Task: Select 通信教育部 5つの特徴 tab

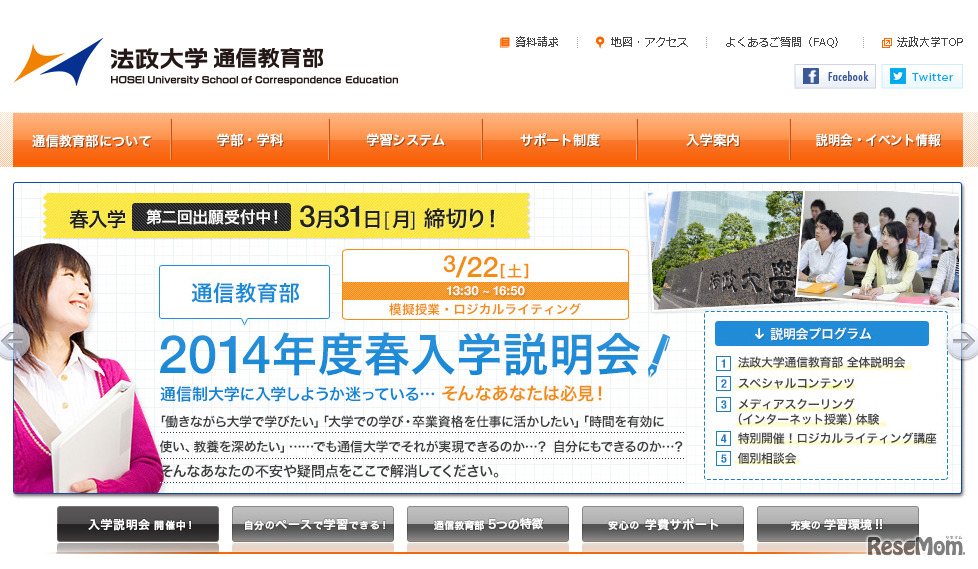Action: (488, 524)
